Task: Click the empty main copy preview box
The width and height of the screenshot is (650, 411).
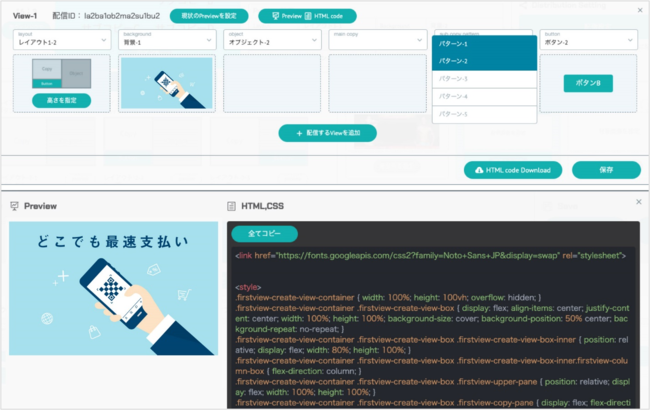Action: tap(377, 83)
